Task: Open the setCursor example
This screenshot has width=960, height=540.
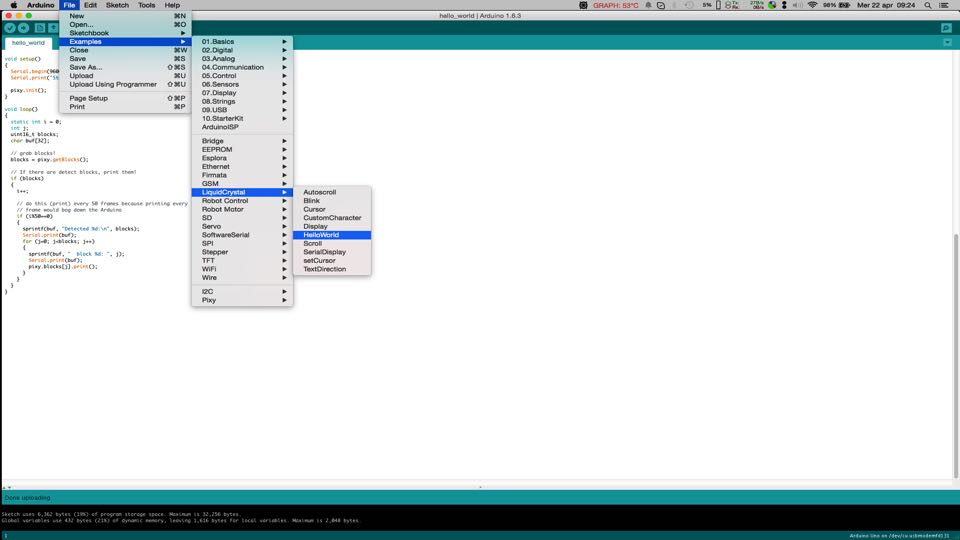Action: coord(332,261)
